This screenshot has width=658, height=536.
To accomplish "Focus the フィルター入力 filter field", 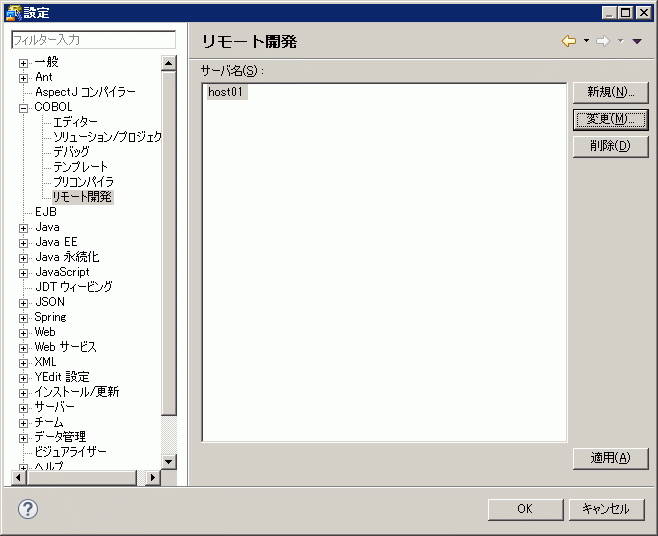I will coord(94,40).
